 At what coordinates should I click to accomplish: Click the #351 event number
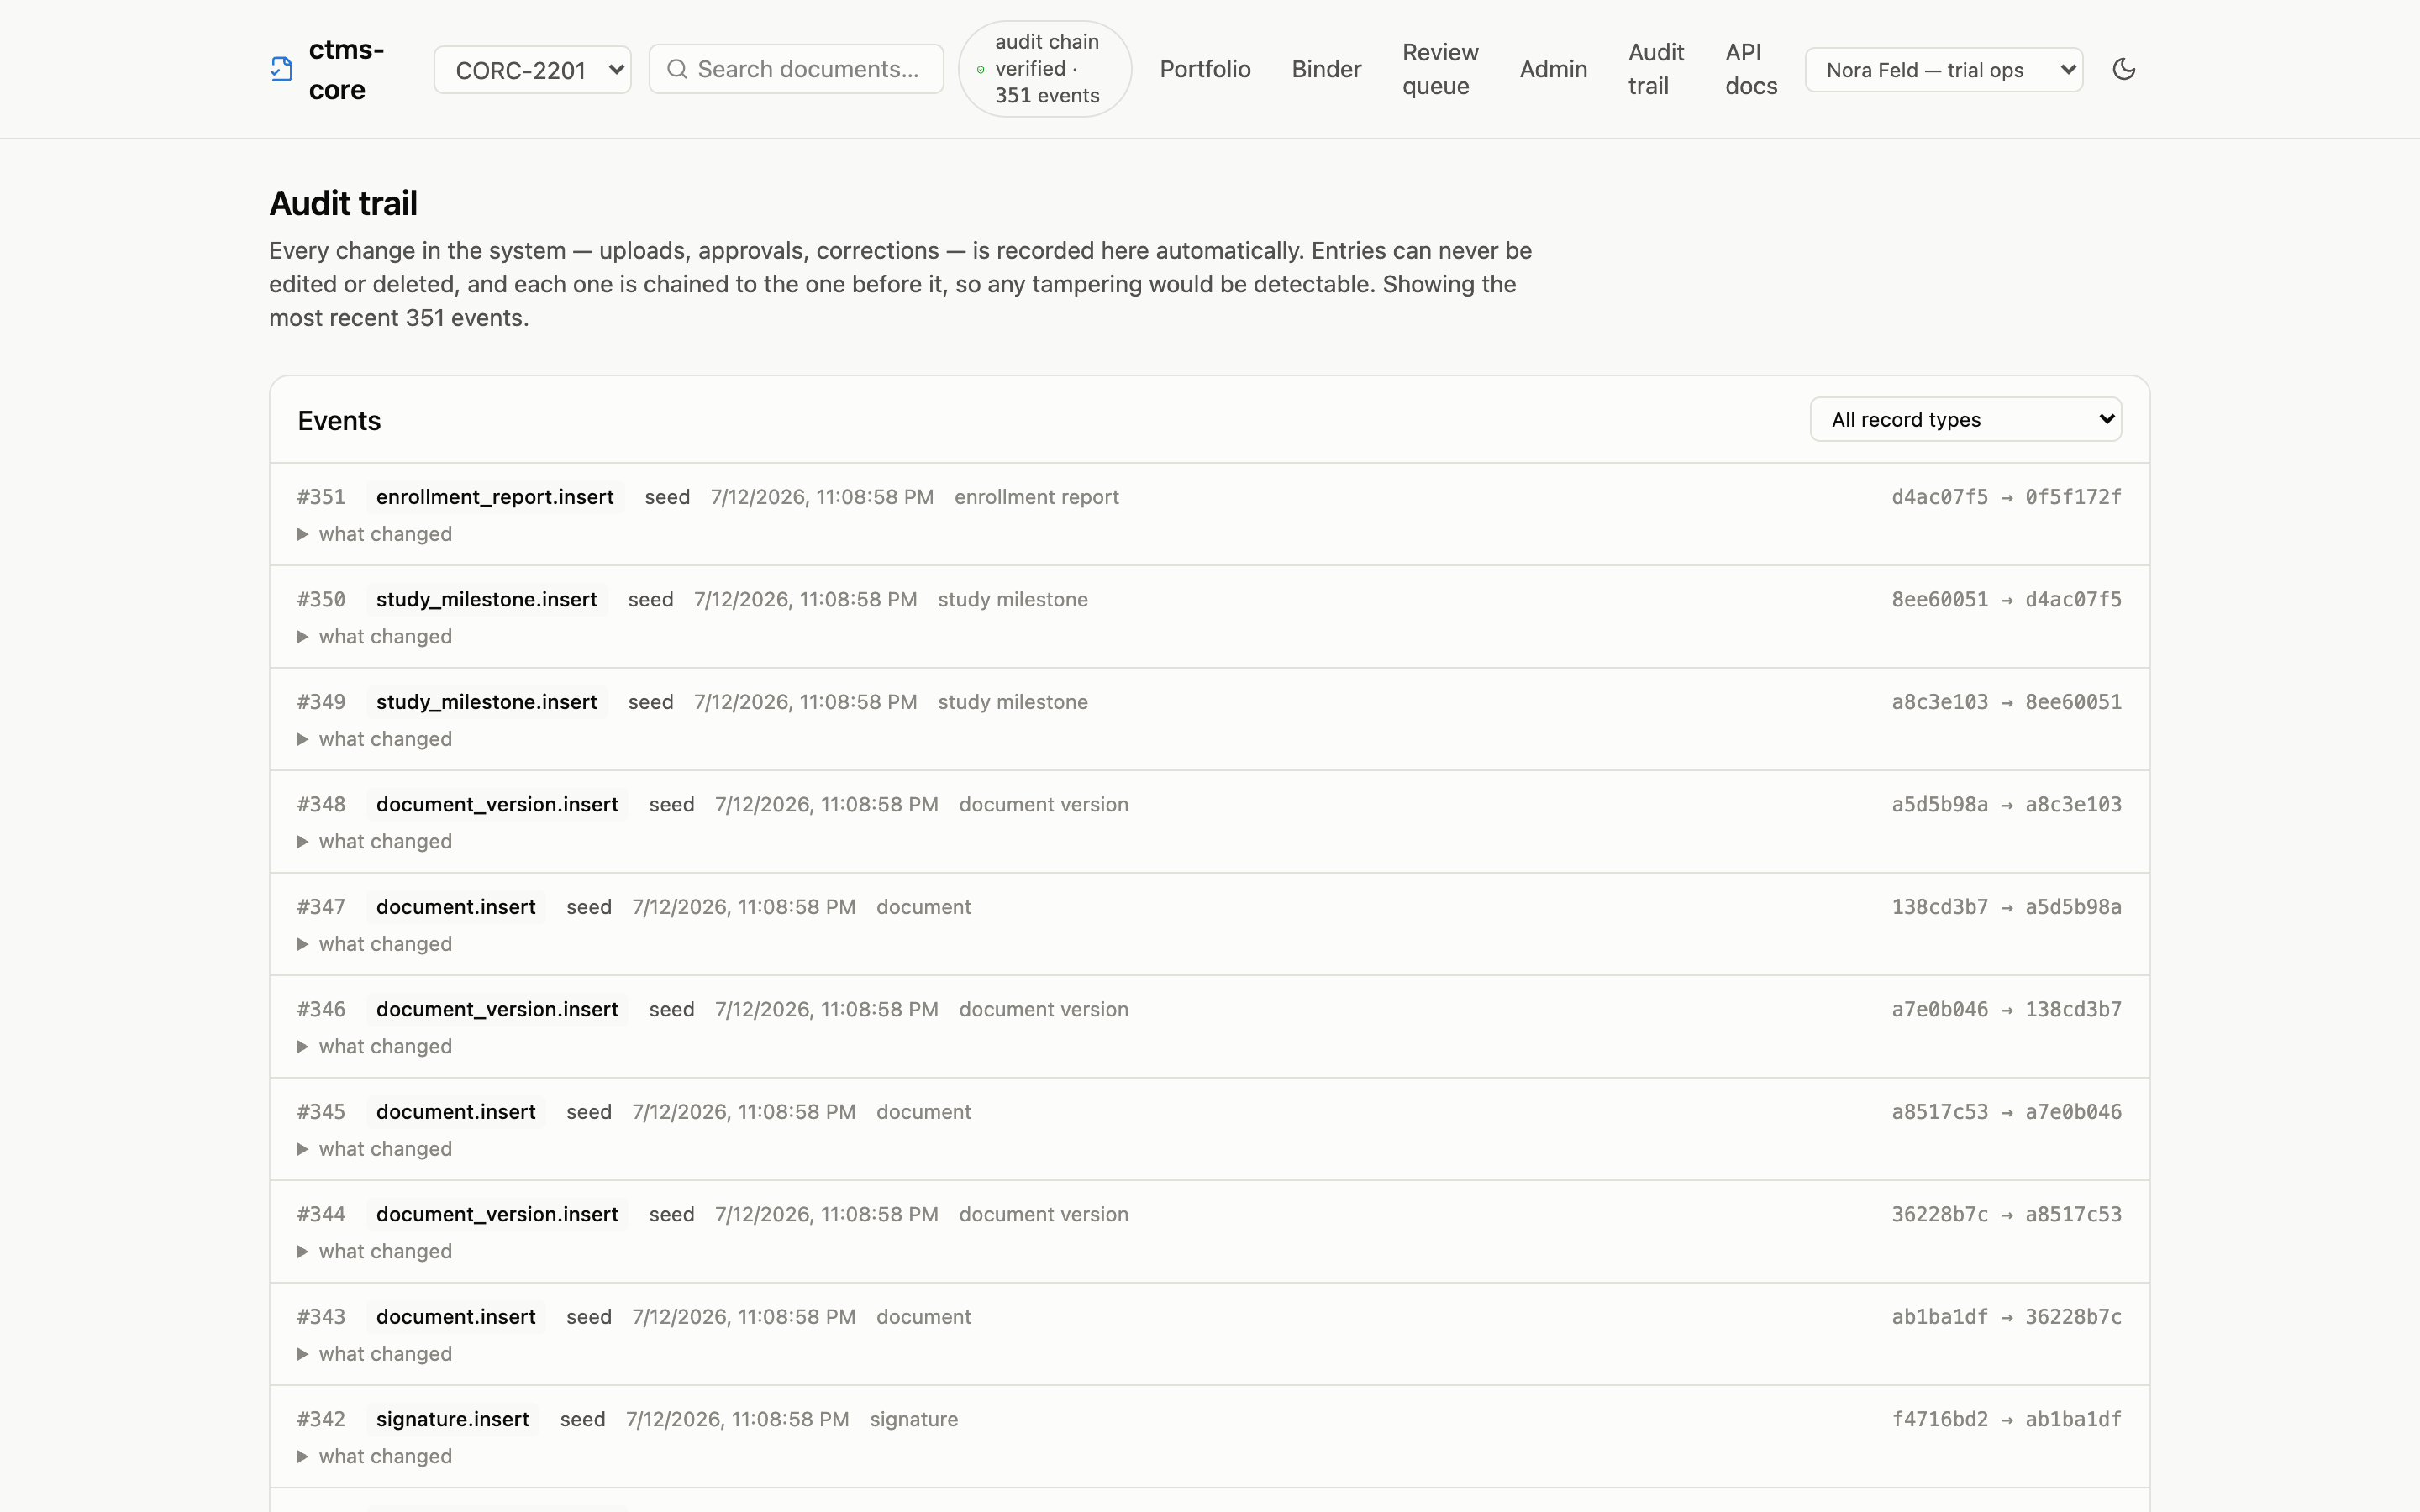tap(321, 497)
